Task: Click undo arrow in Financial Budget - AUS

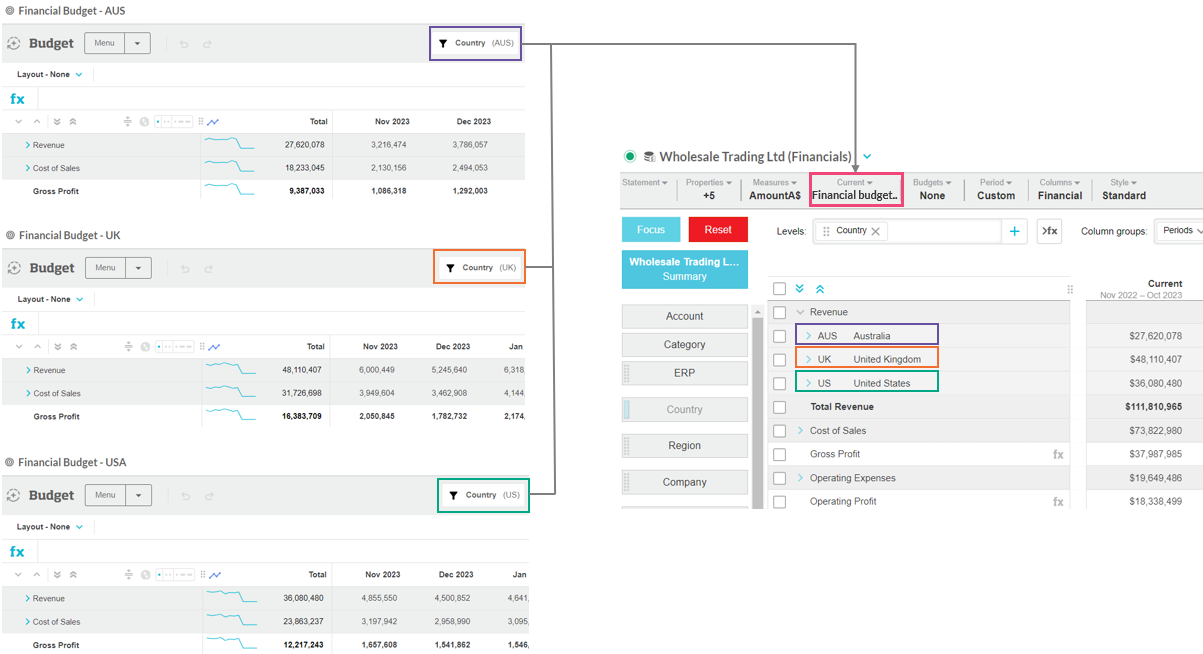Action: (184, 44)
